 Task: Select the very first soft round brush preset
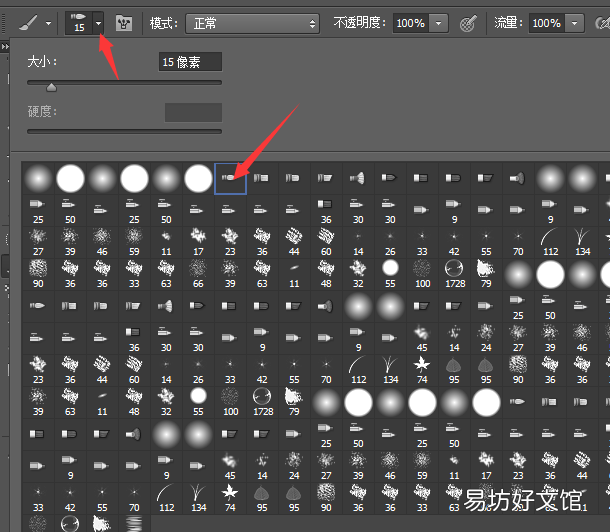pyautogui.click(x=38, y=178)
